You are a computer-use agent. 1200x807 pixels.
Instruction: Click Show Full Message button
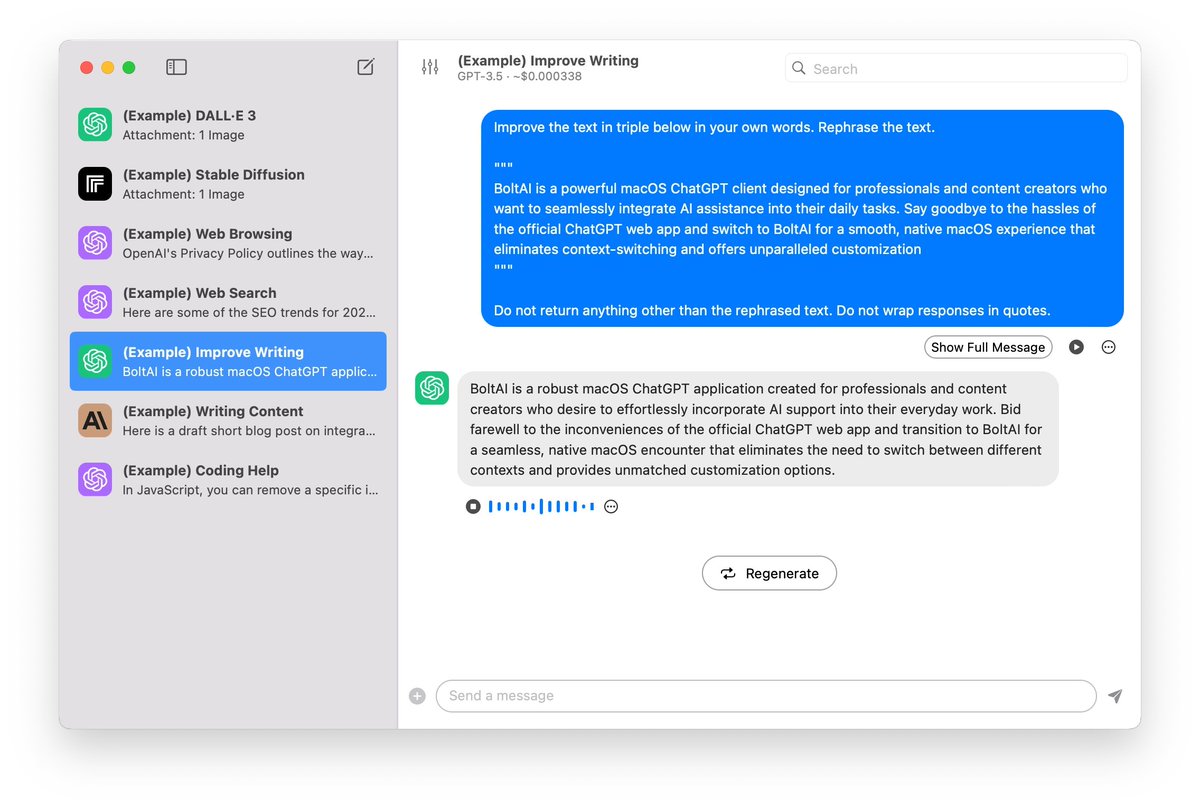click(988, 347)
